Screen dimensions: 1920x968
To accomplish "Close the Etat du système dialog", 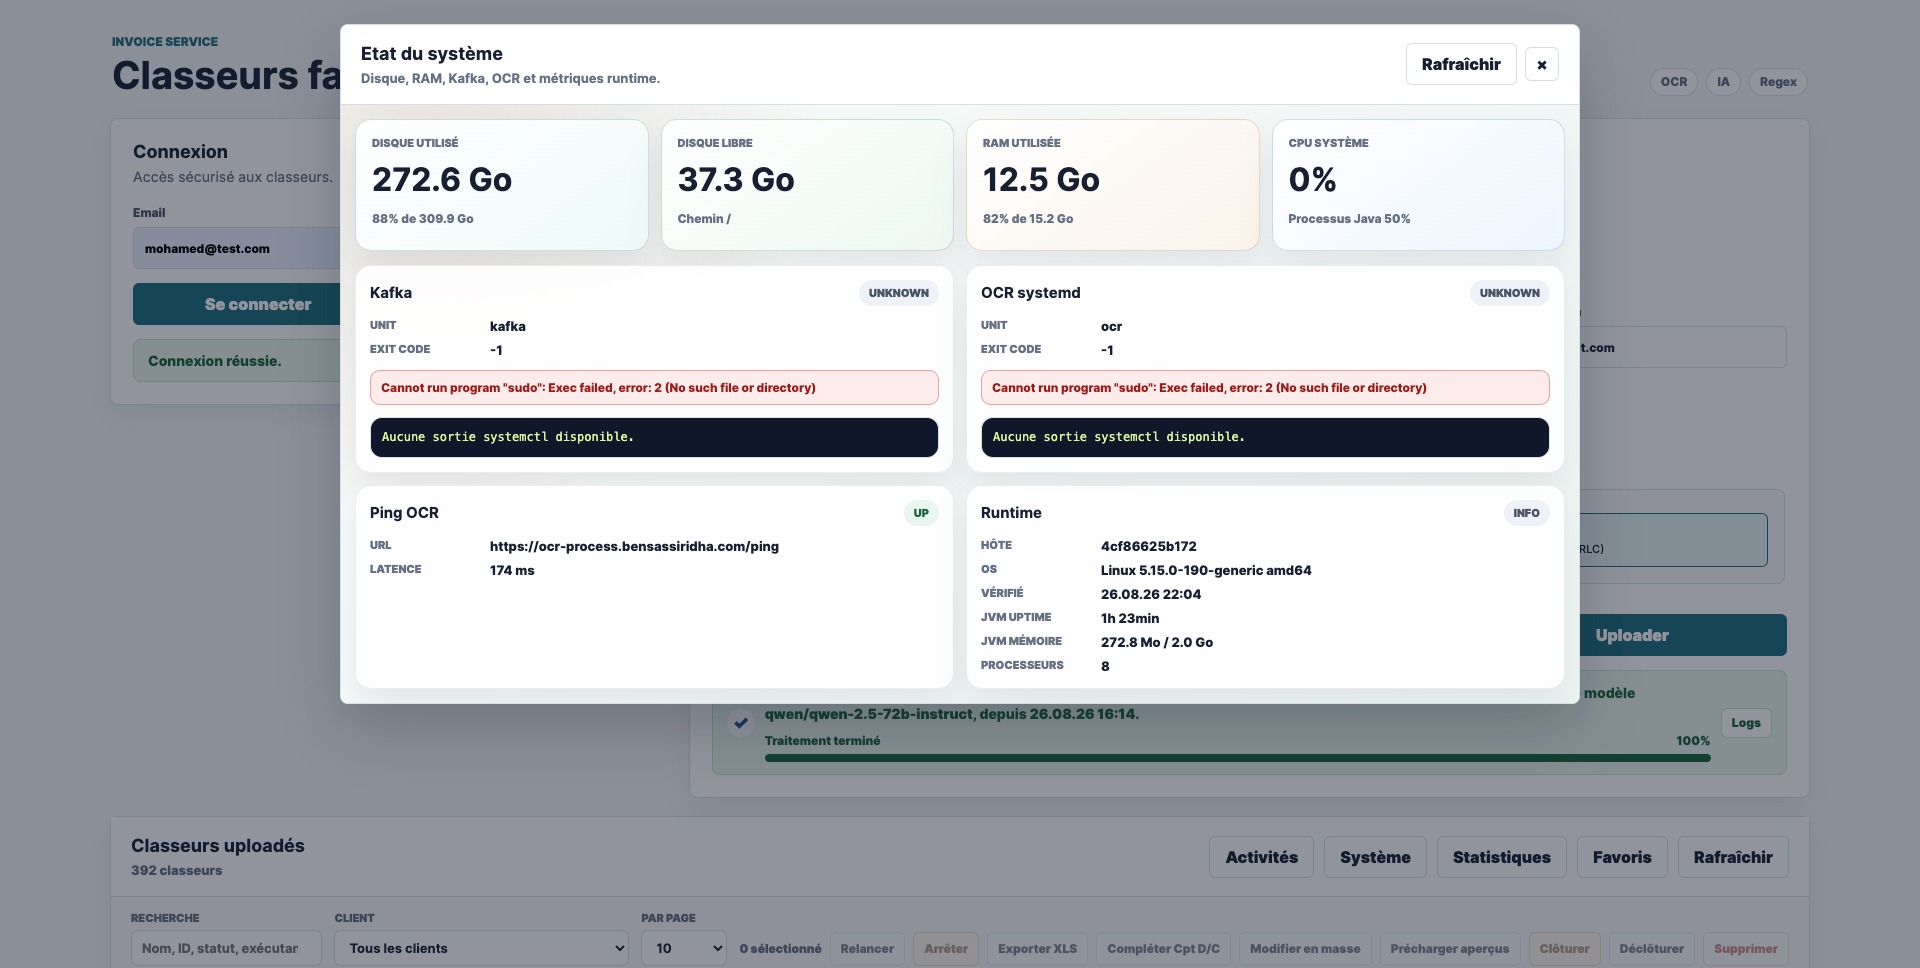I will [1541, 64].
